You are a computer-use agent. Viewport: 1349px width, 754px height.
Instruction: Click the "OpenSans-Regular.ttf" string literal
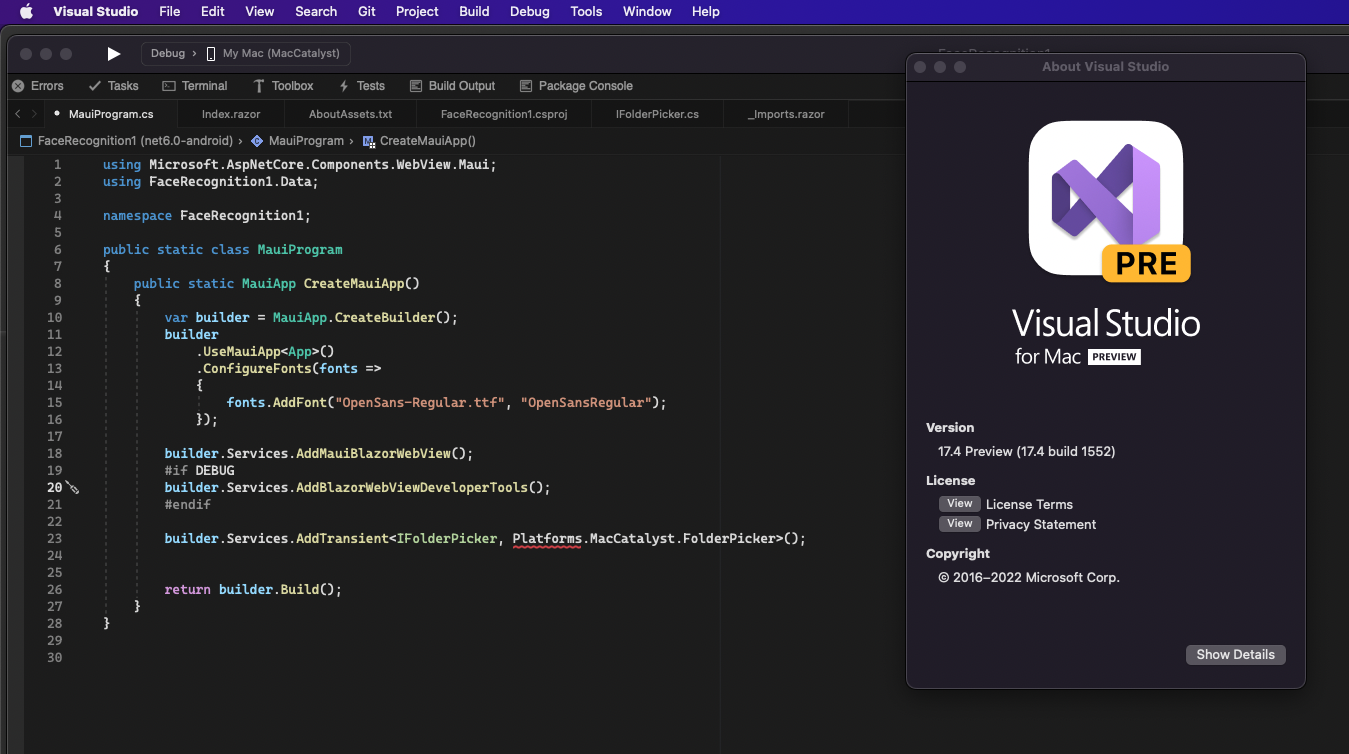(x=420, y=403)
